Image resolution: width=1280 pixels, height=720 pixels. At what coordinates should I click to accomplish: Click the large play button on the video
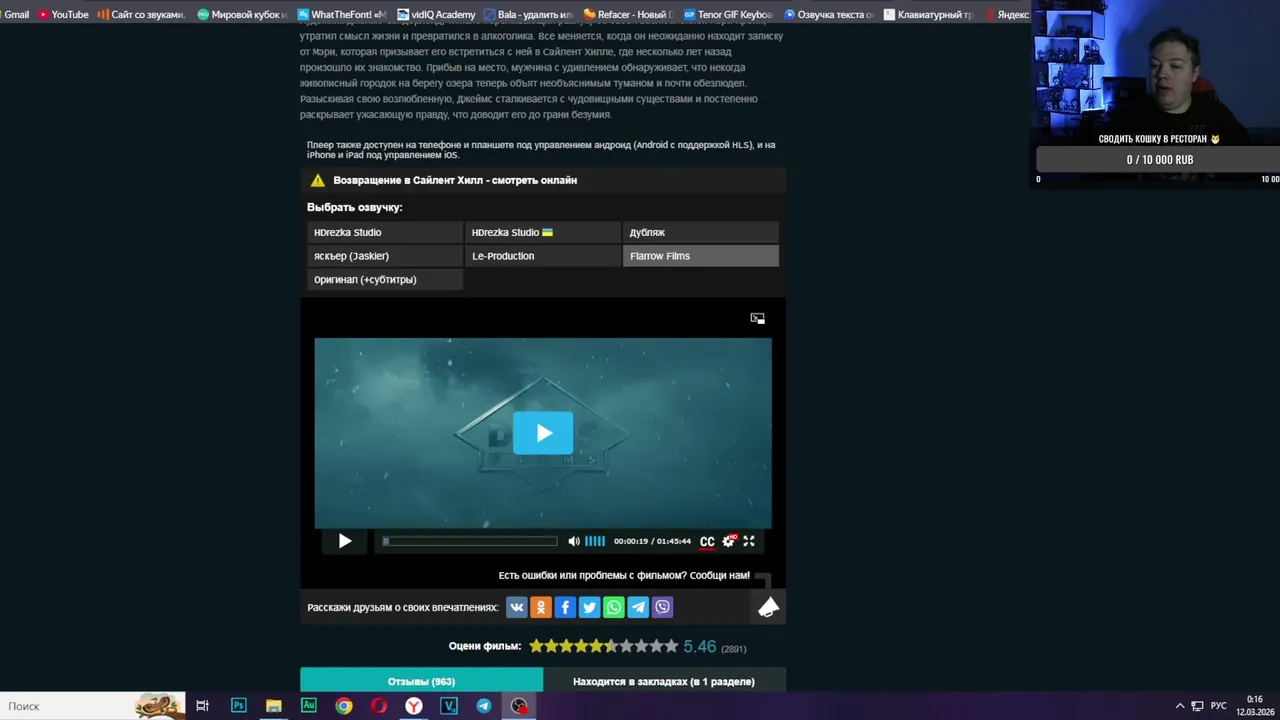(543, 433)
